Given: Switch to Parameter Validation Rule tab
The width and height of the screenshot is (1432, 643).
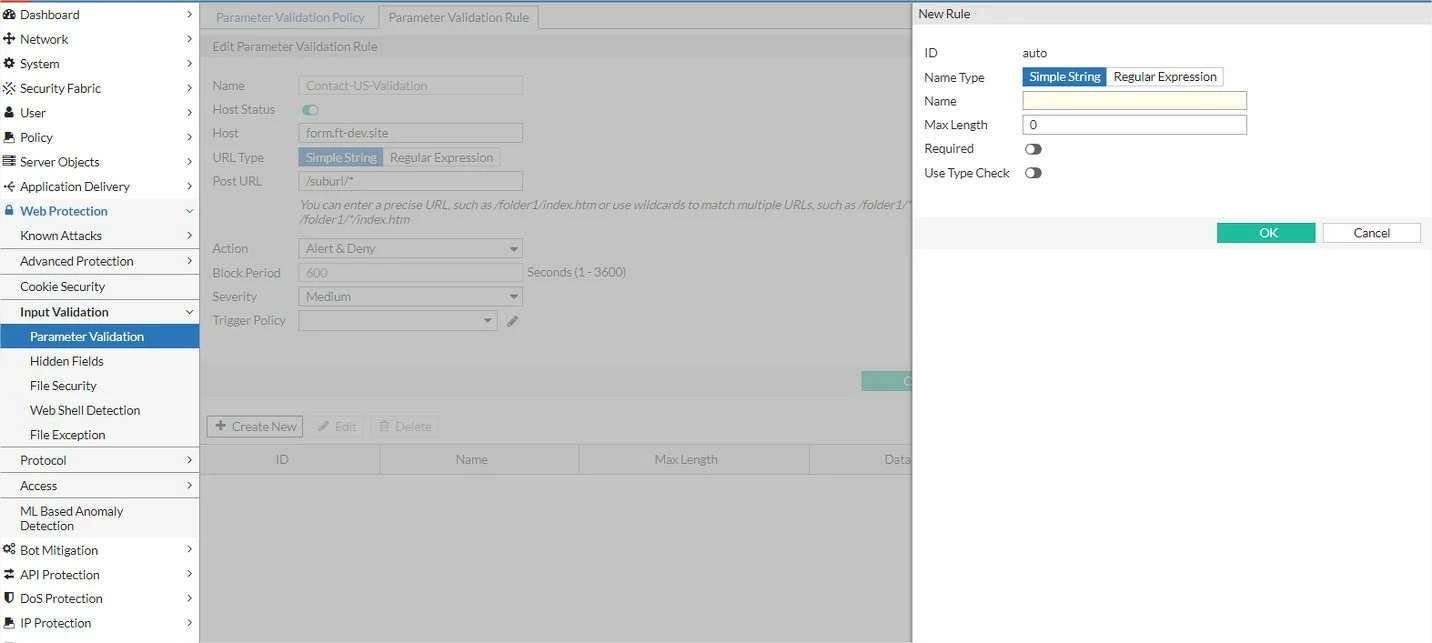Looking at the screenshot, I should (x=459, y=17).
